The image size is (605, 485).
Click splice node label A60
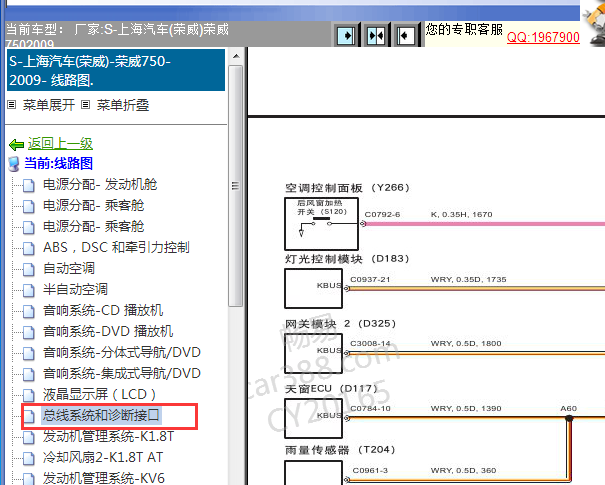pyautogui.click(x=569, y=408)
